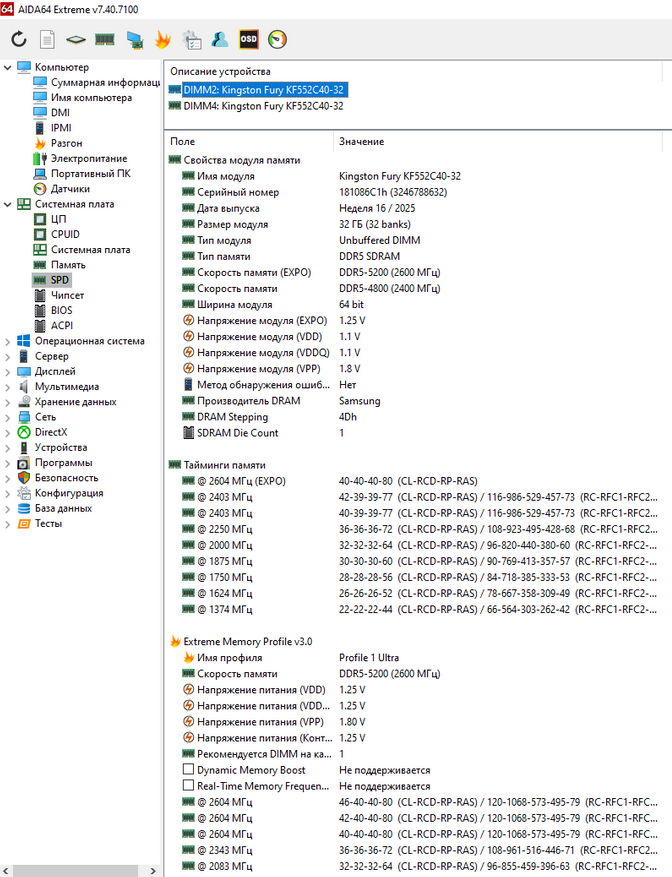Image resolution: width=672 pixels, height=877 pixels.
Task: Collapse the Системная плата parent node
Action: click(x=7, y=204)
